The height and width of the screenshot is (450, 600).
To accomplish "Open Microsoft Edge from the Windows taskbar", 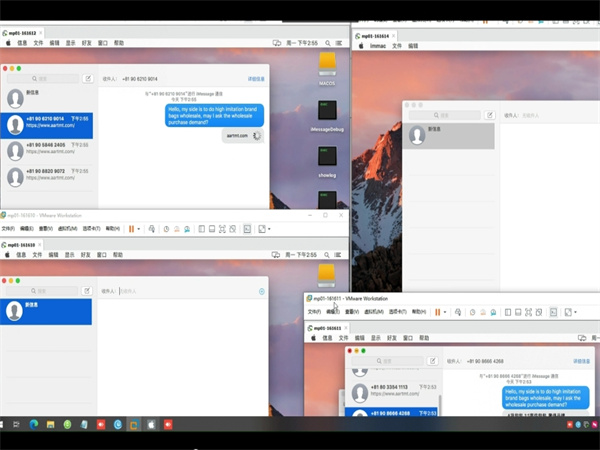I will click(33, 424).
